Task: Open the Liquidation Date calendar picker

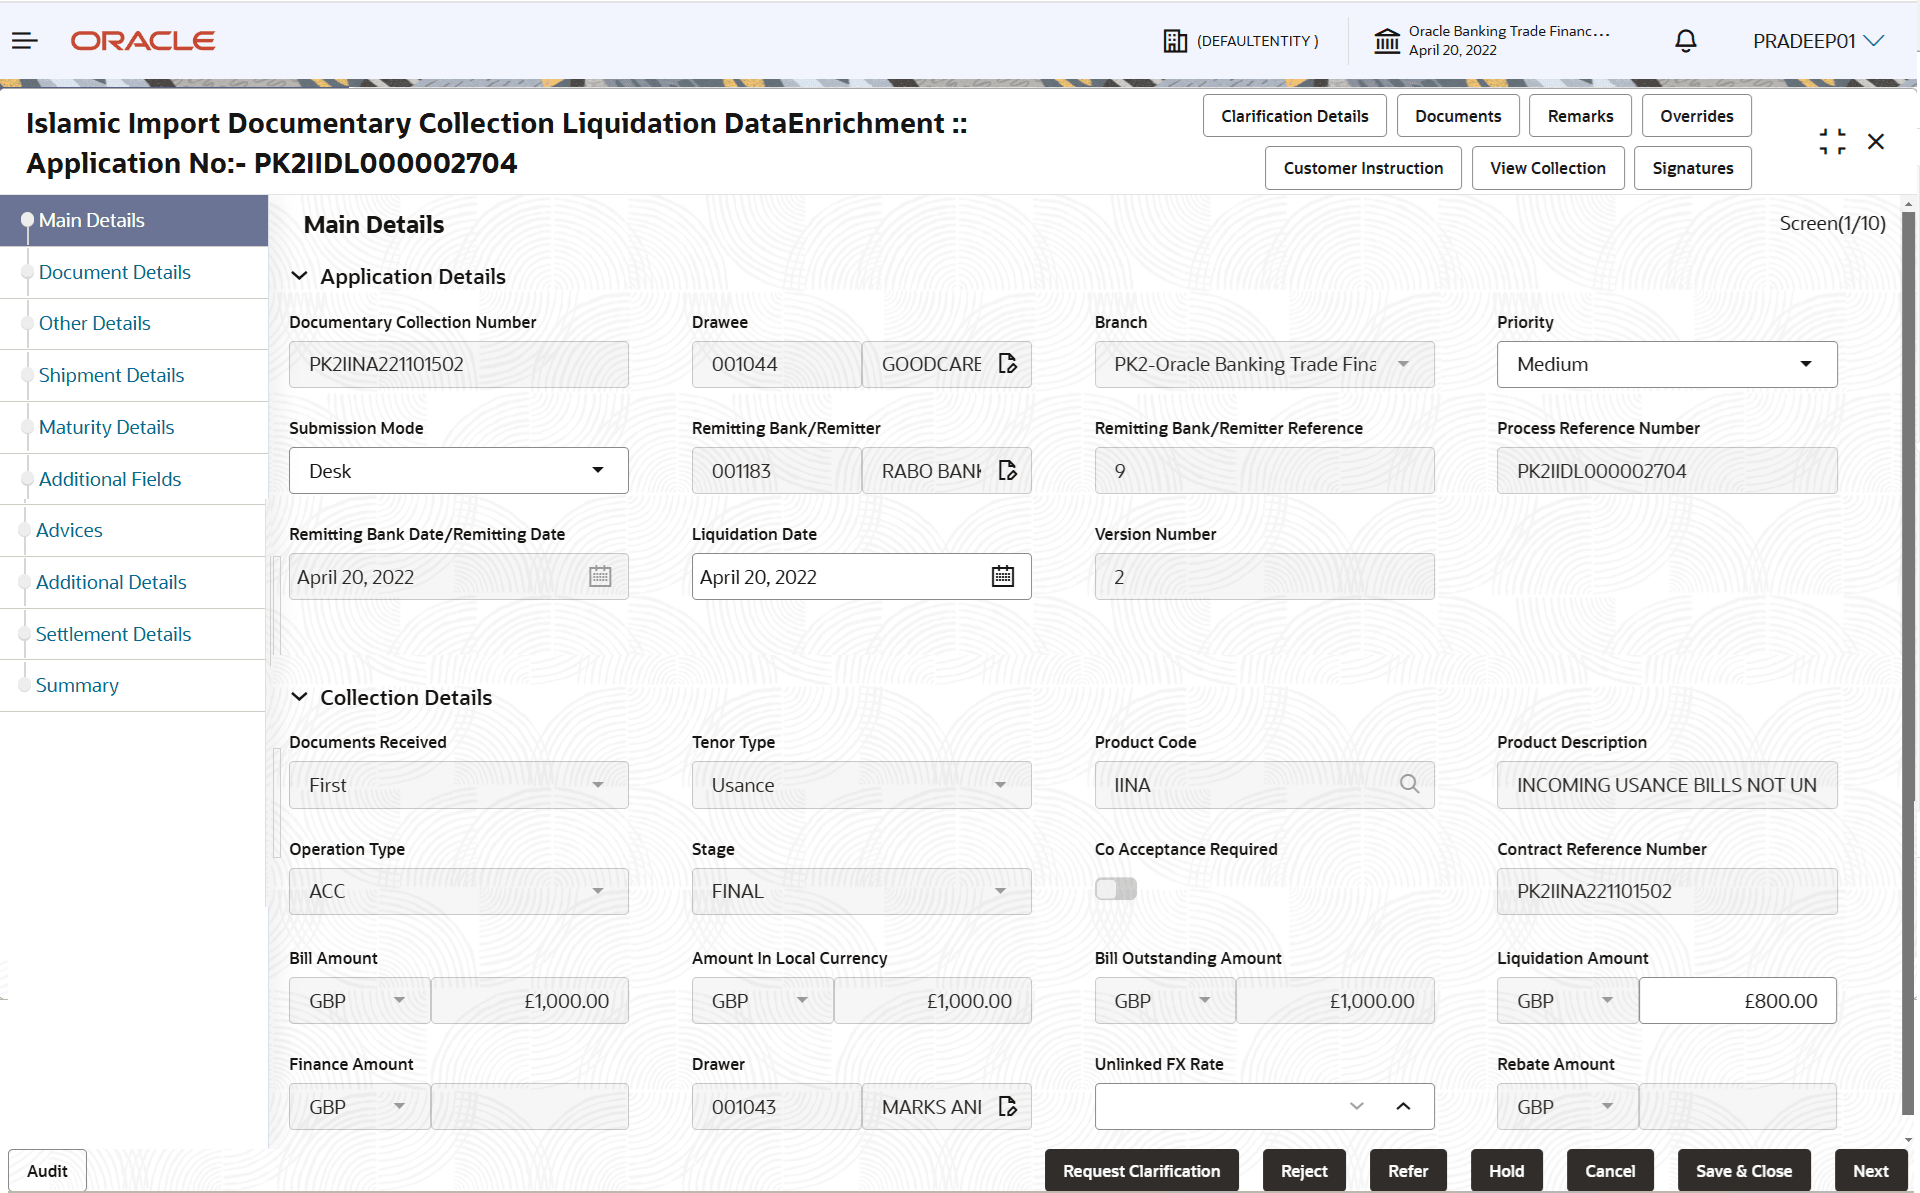Action: (x=1002, y=576)
